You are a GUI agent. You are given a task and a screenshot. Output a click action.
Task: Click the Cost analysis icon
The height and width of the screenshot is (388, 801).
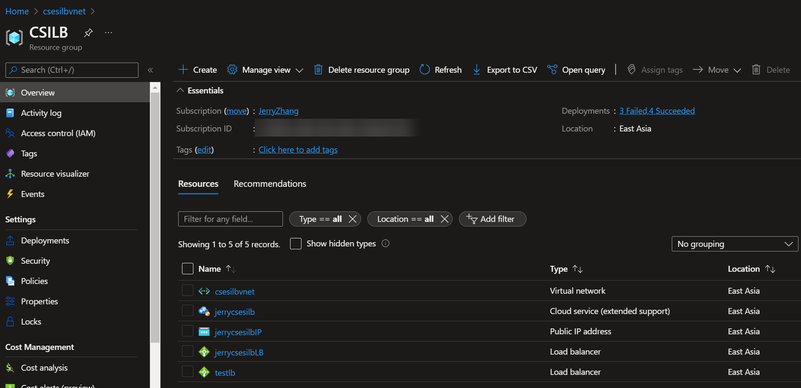10,368
